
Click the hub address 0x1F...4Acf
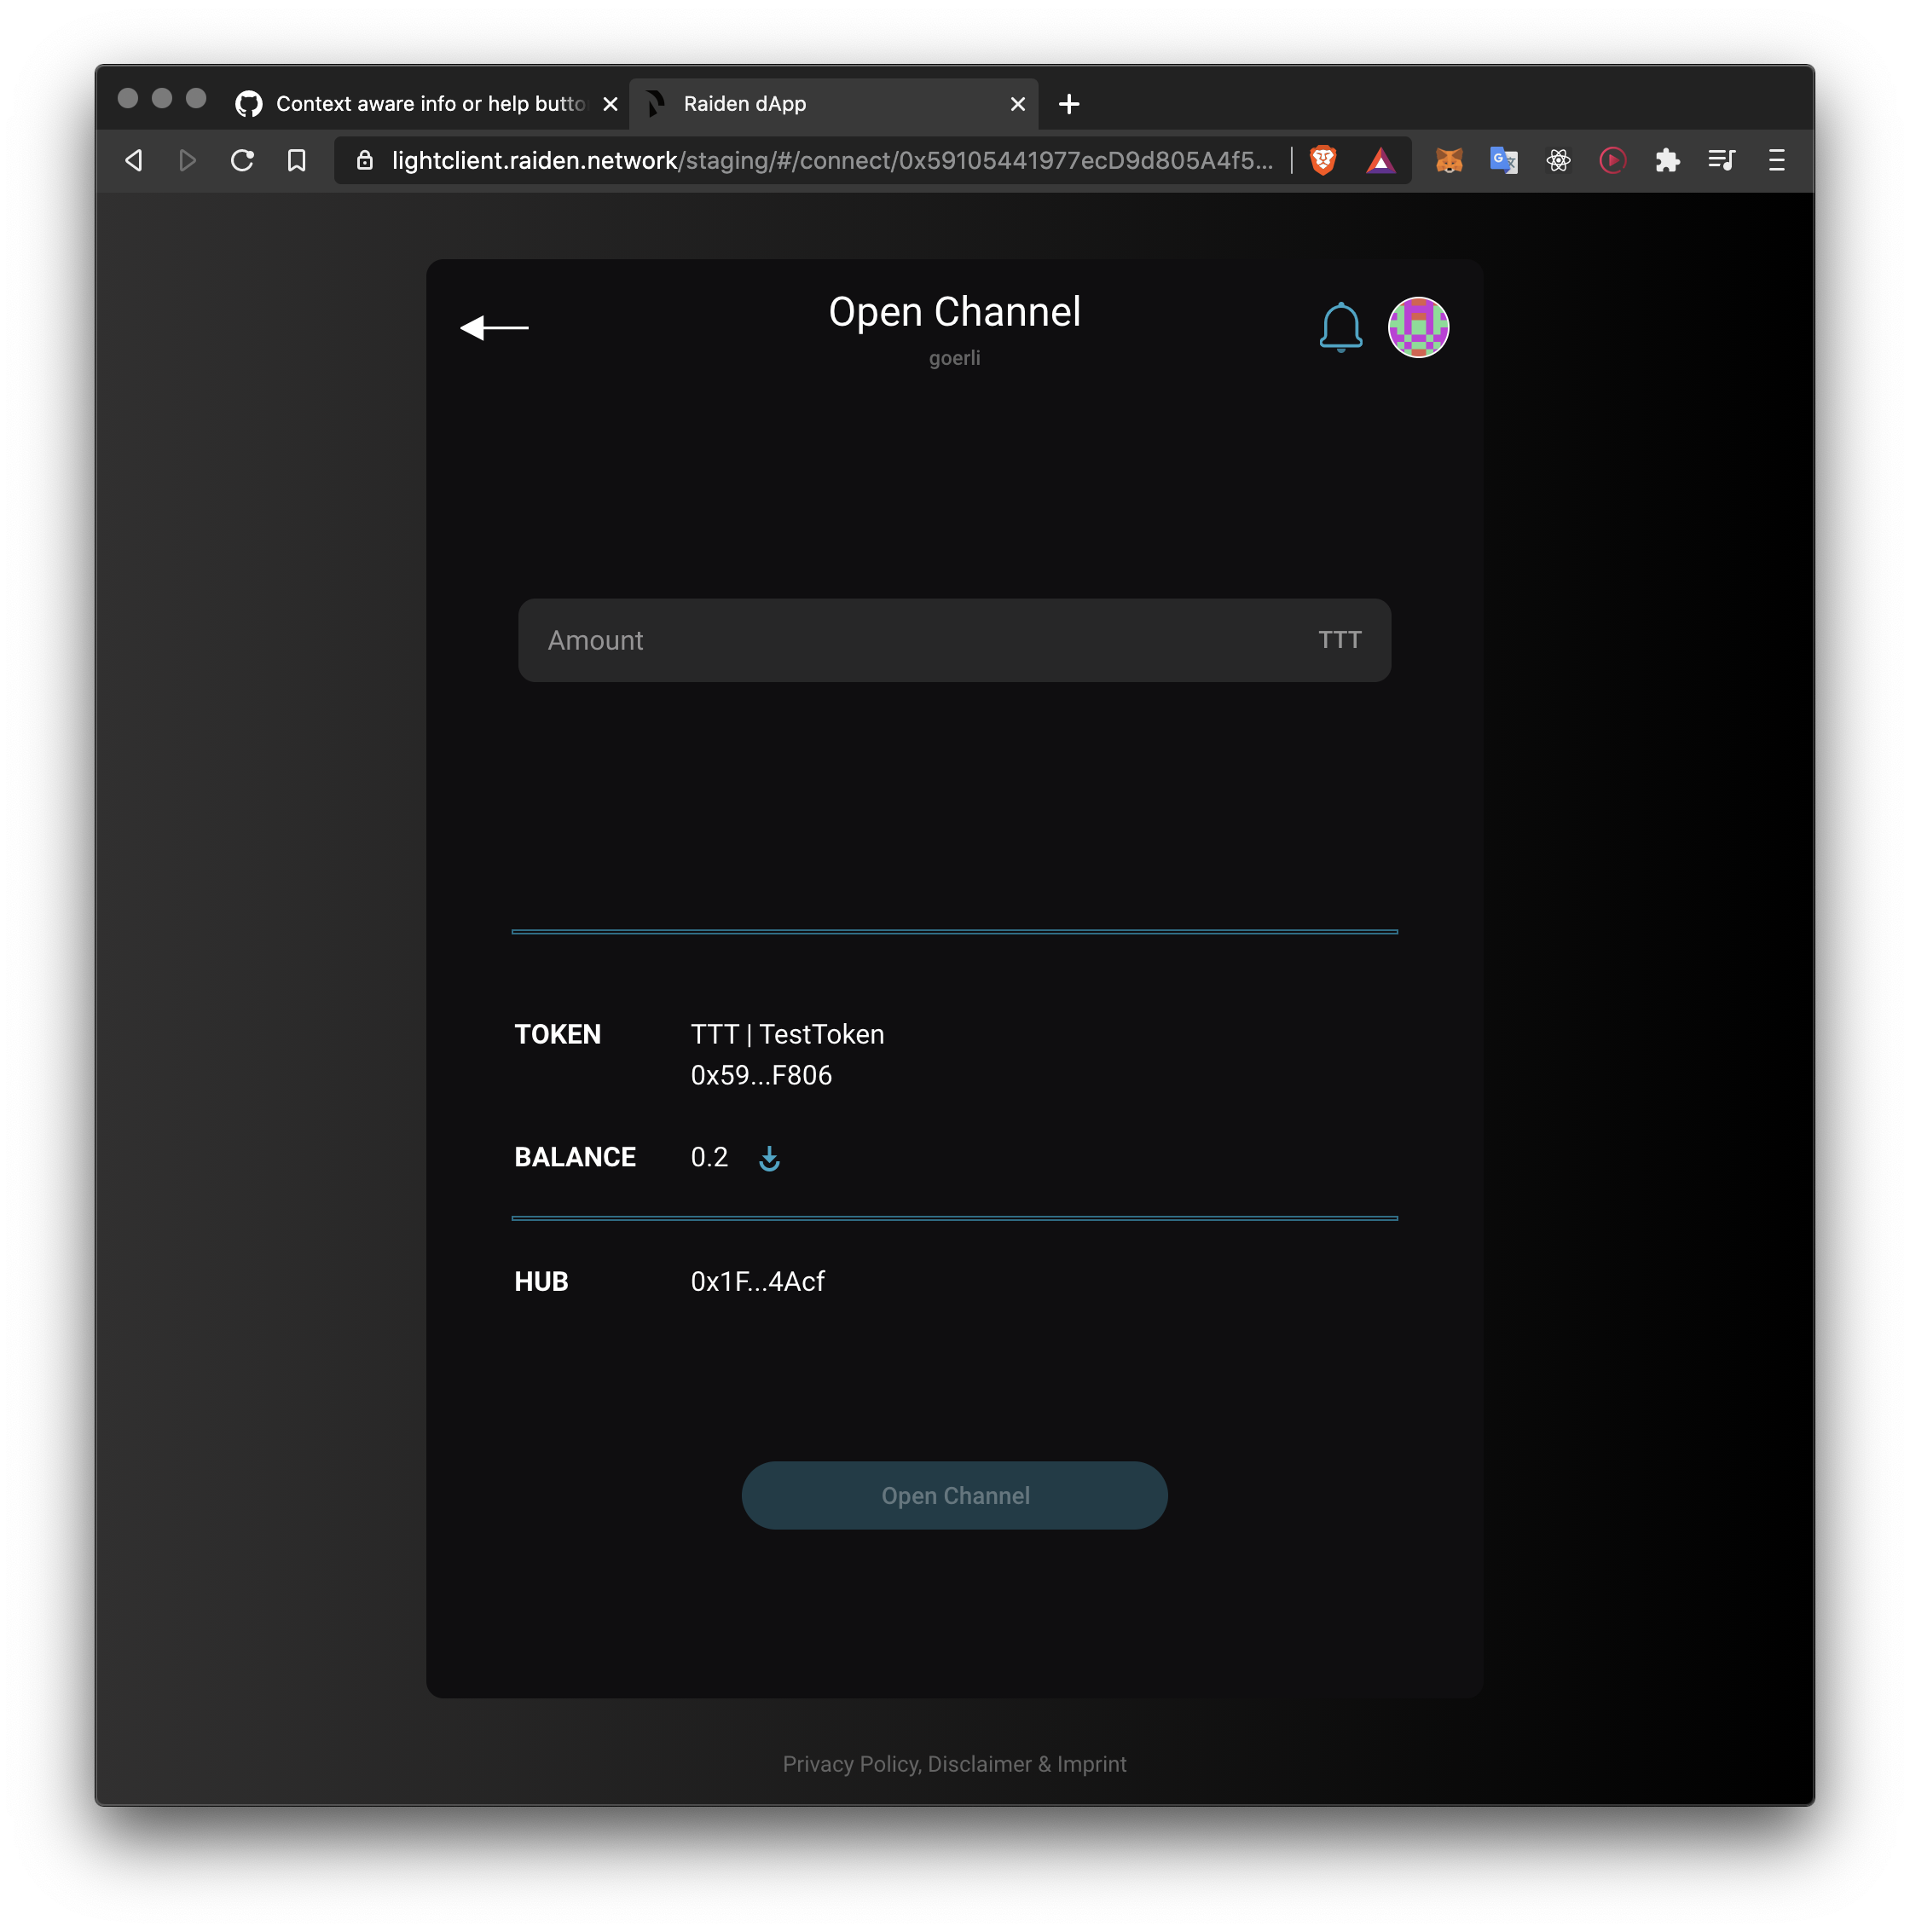click(x=757, y=1282)
